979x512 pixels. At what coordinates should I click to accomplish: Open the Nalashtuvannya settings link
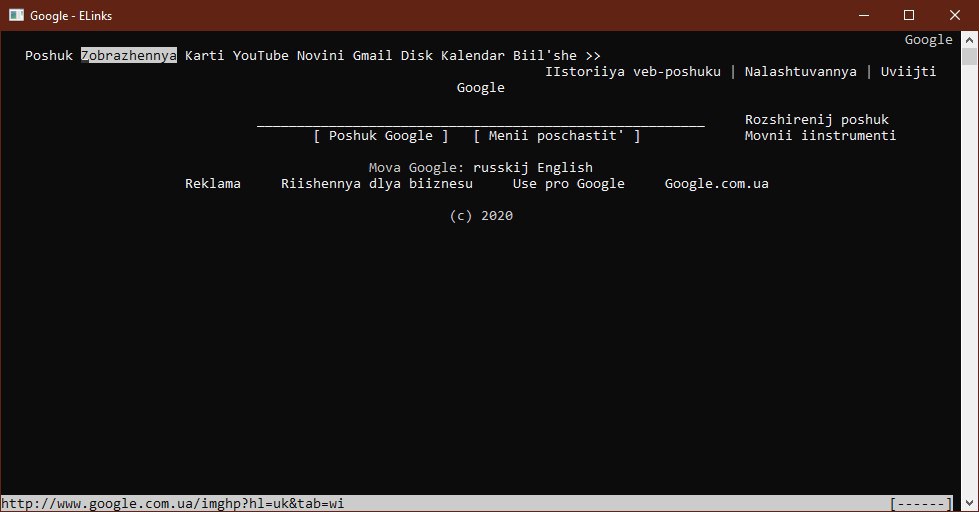pos(800,72)
